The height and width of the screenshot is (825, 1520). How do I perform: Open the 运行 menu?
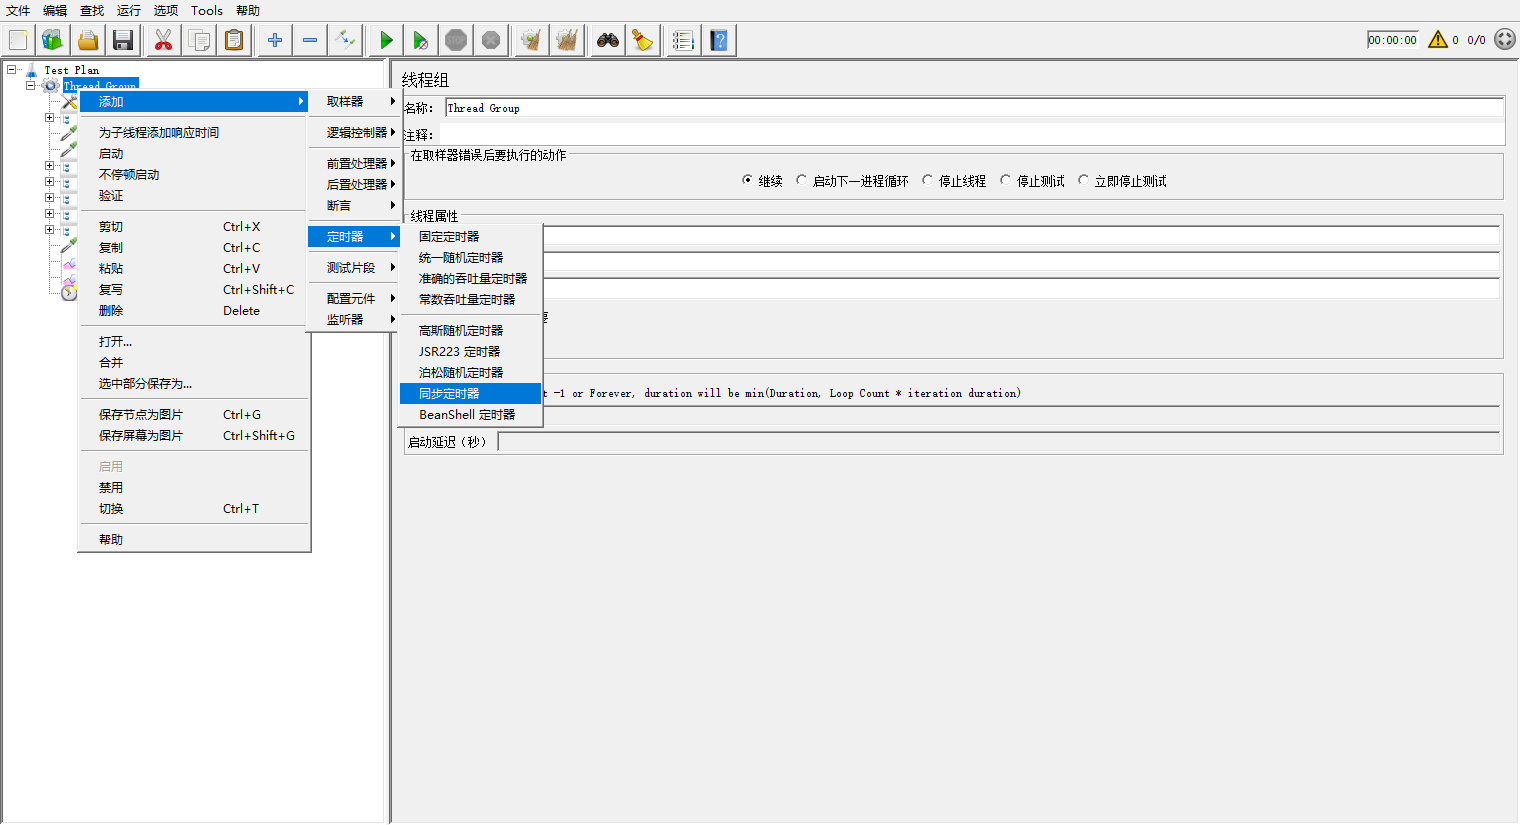pos(129,10)
